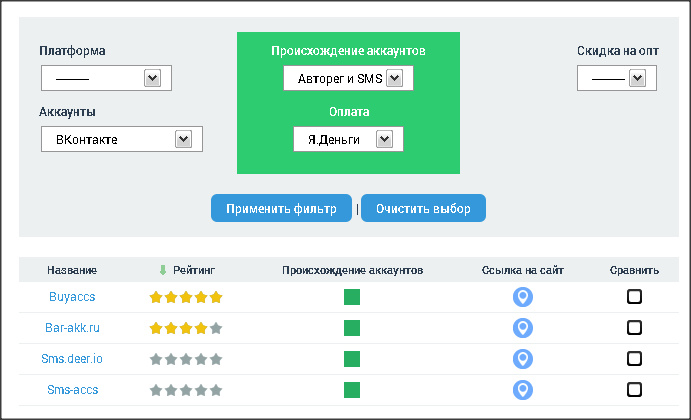Open the site link icon for Bar-akk.ru
Screen dimensions: 691x420
tap(523, 328)
